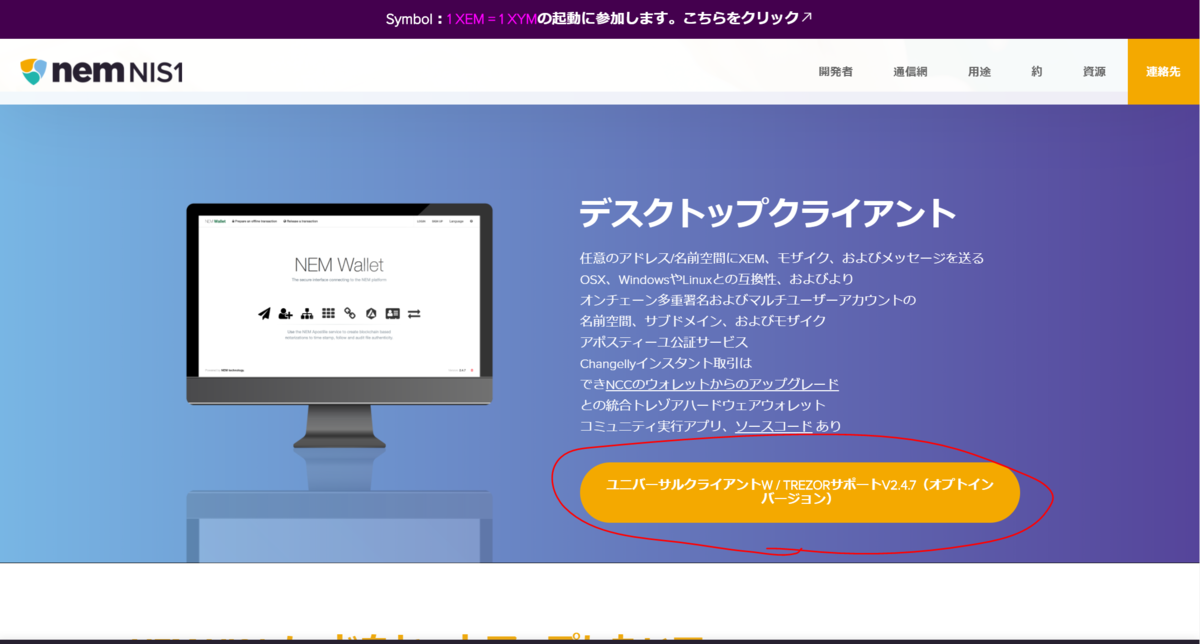Click the Symbol launch banner link at top
This screenshot has width=1200, height=644.
tap(599, 19)
